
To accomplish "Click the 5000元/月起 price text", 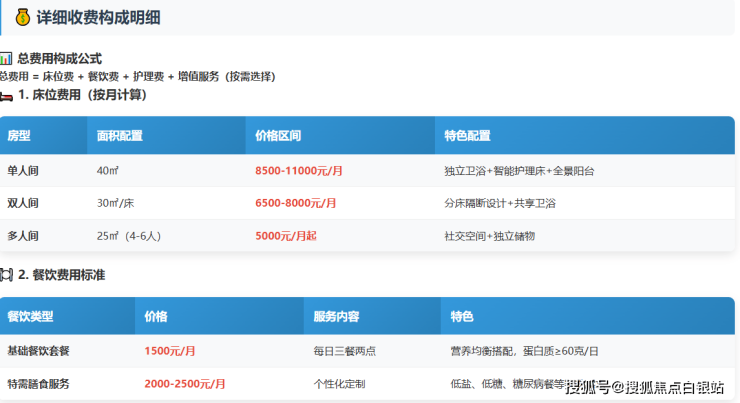I will pos(286,236).
